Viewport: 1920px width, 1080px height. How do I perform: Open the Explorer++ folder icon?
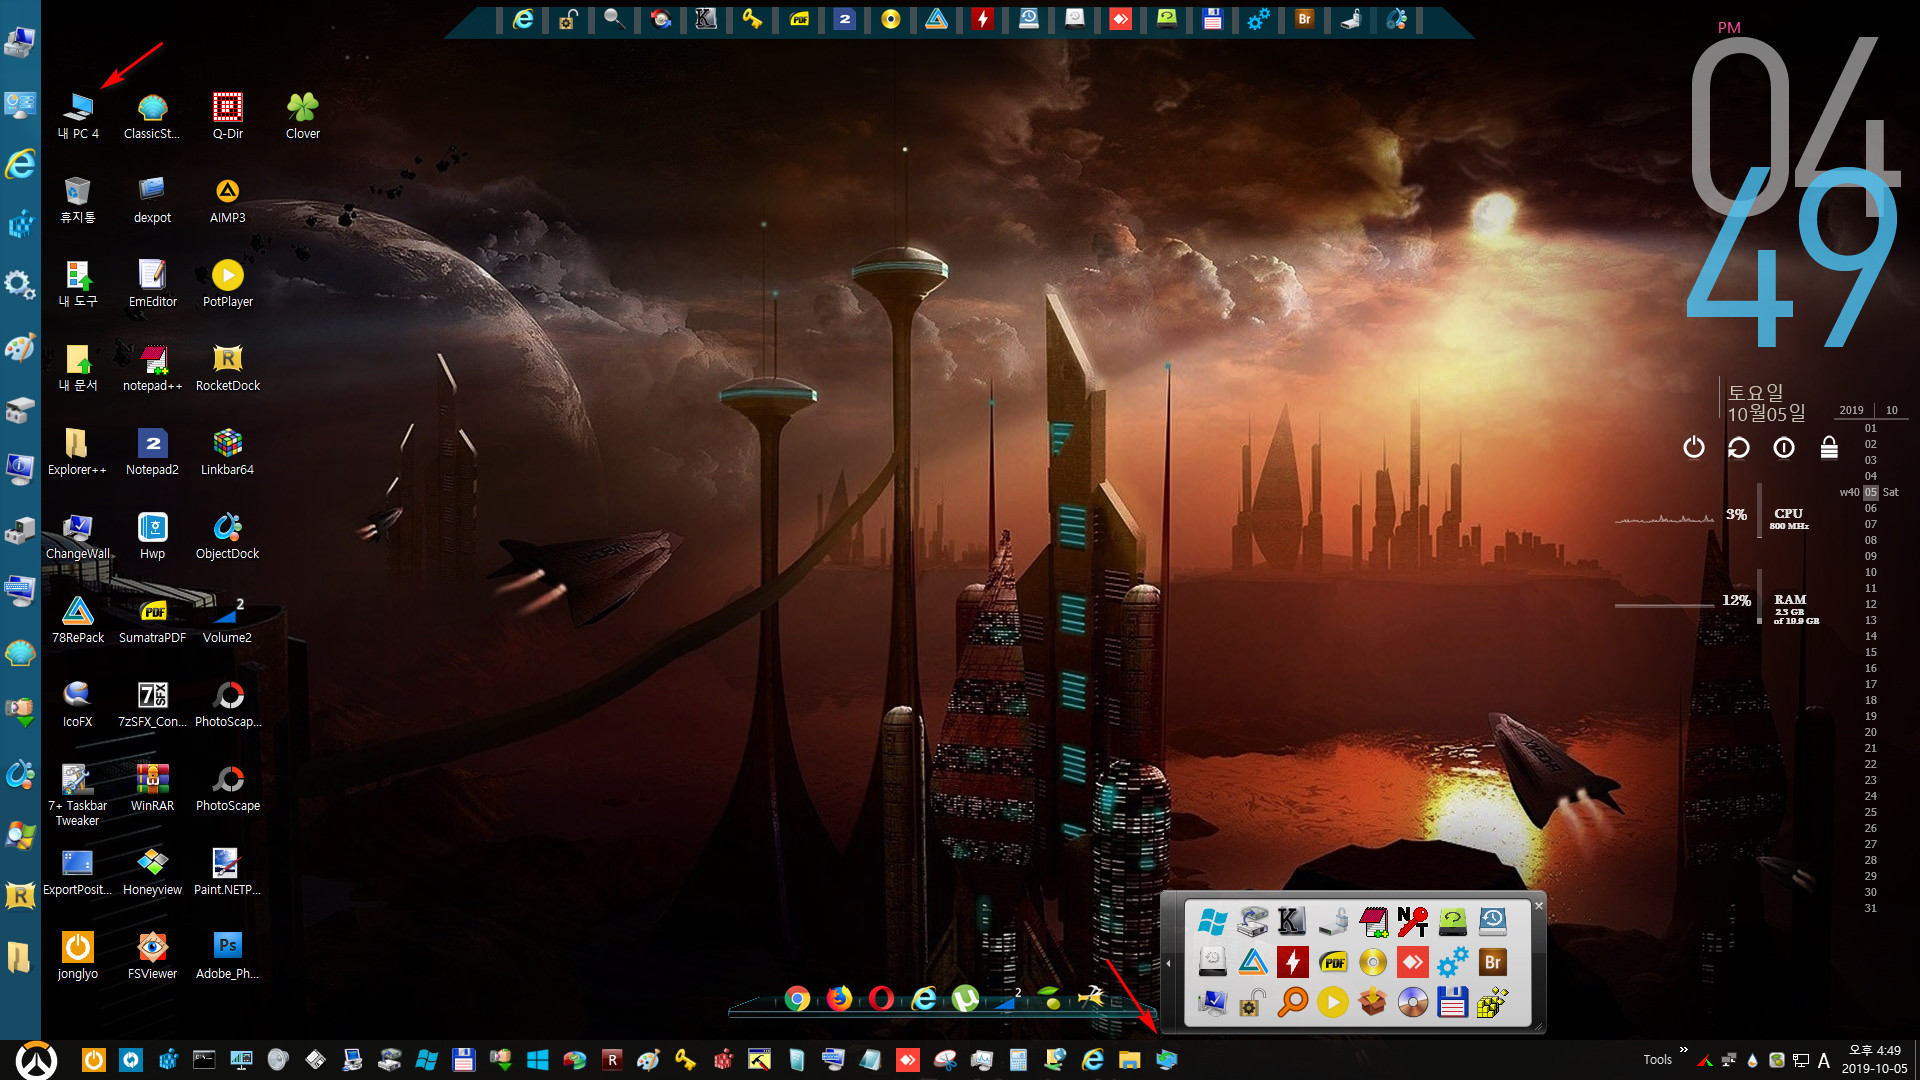77,451
